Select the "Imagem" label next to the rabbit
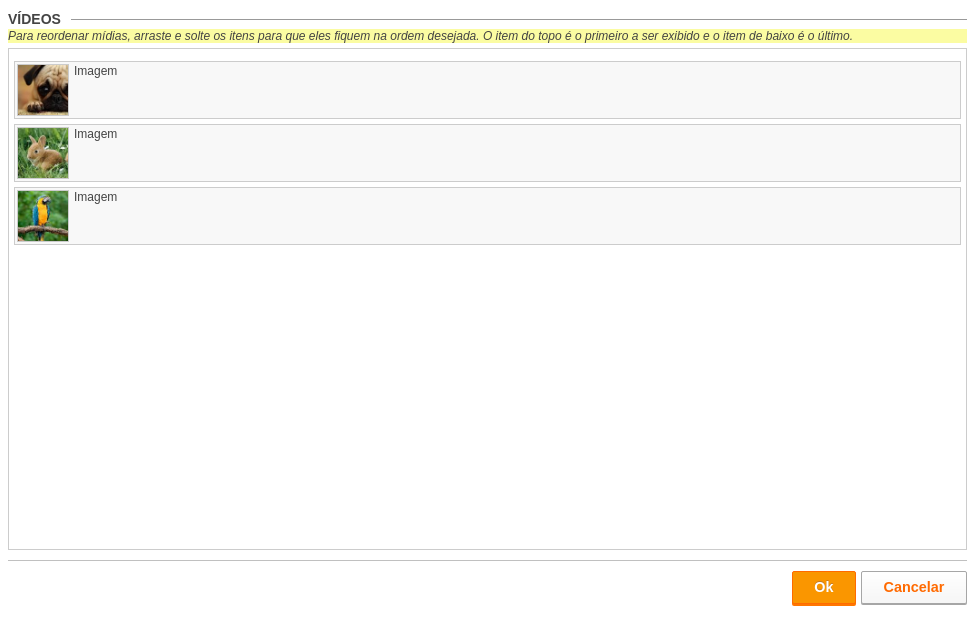 pyautogui.click(x=95, y=134)
